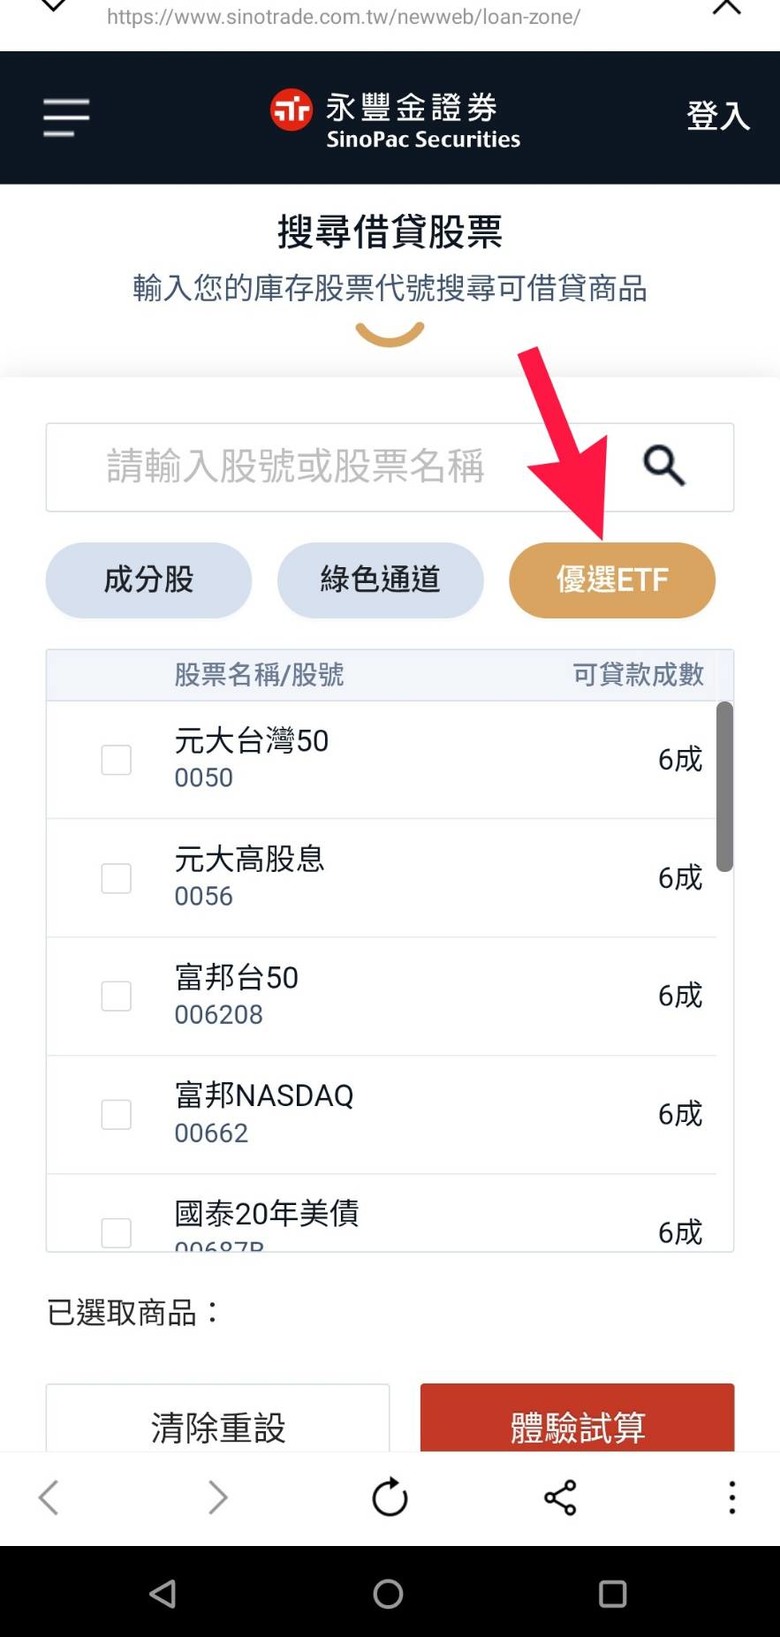Select the 綠色通道 filter tab
The image size is (780, 1637).
[380, 580]
